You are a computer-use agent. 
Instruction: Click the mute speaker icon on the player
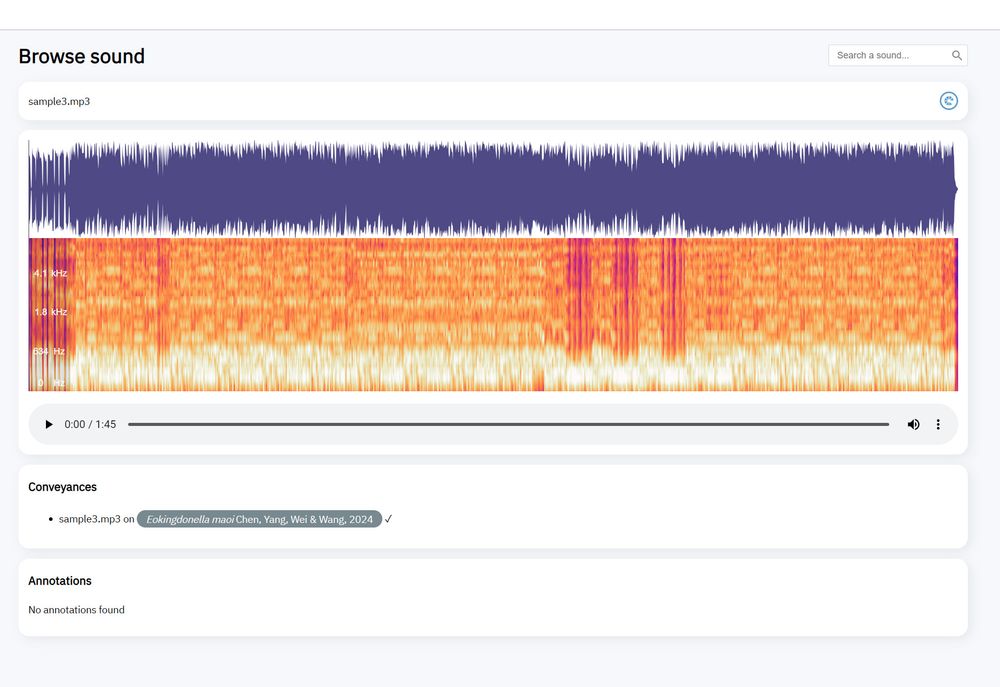click(x=913, y=424)
